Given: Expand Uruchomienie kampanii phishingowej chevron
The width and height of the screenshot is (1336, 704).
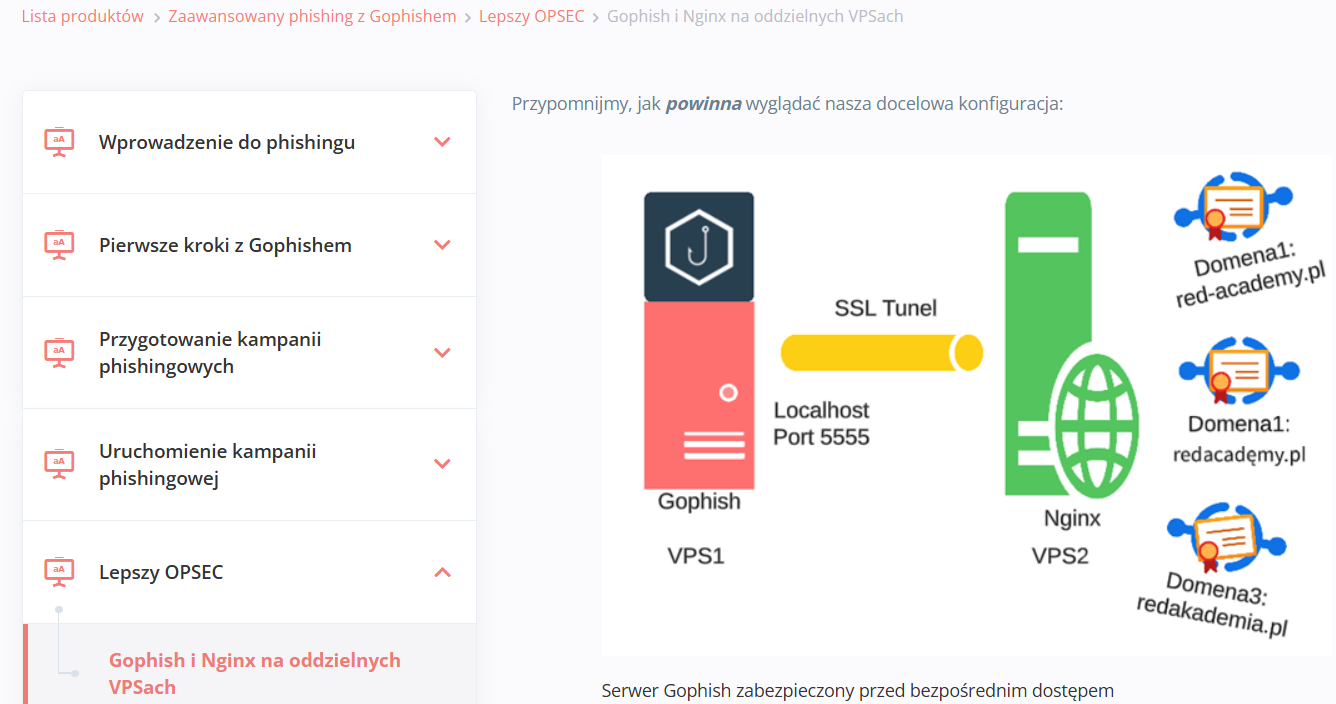Looking at the screenshot, I should (x=442, y=464).
